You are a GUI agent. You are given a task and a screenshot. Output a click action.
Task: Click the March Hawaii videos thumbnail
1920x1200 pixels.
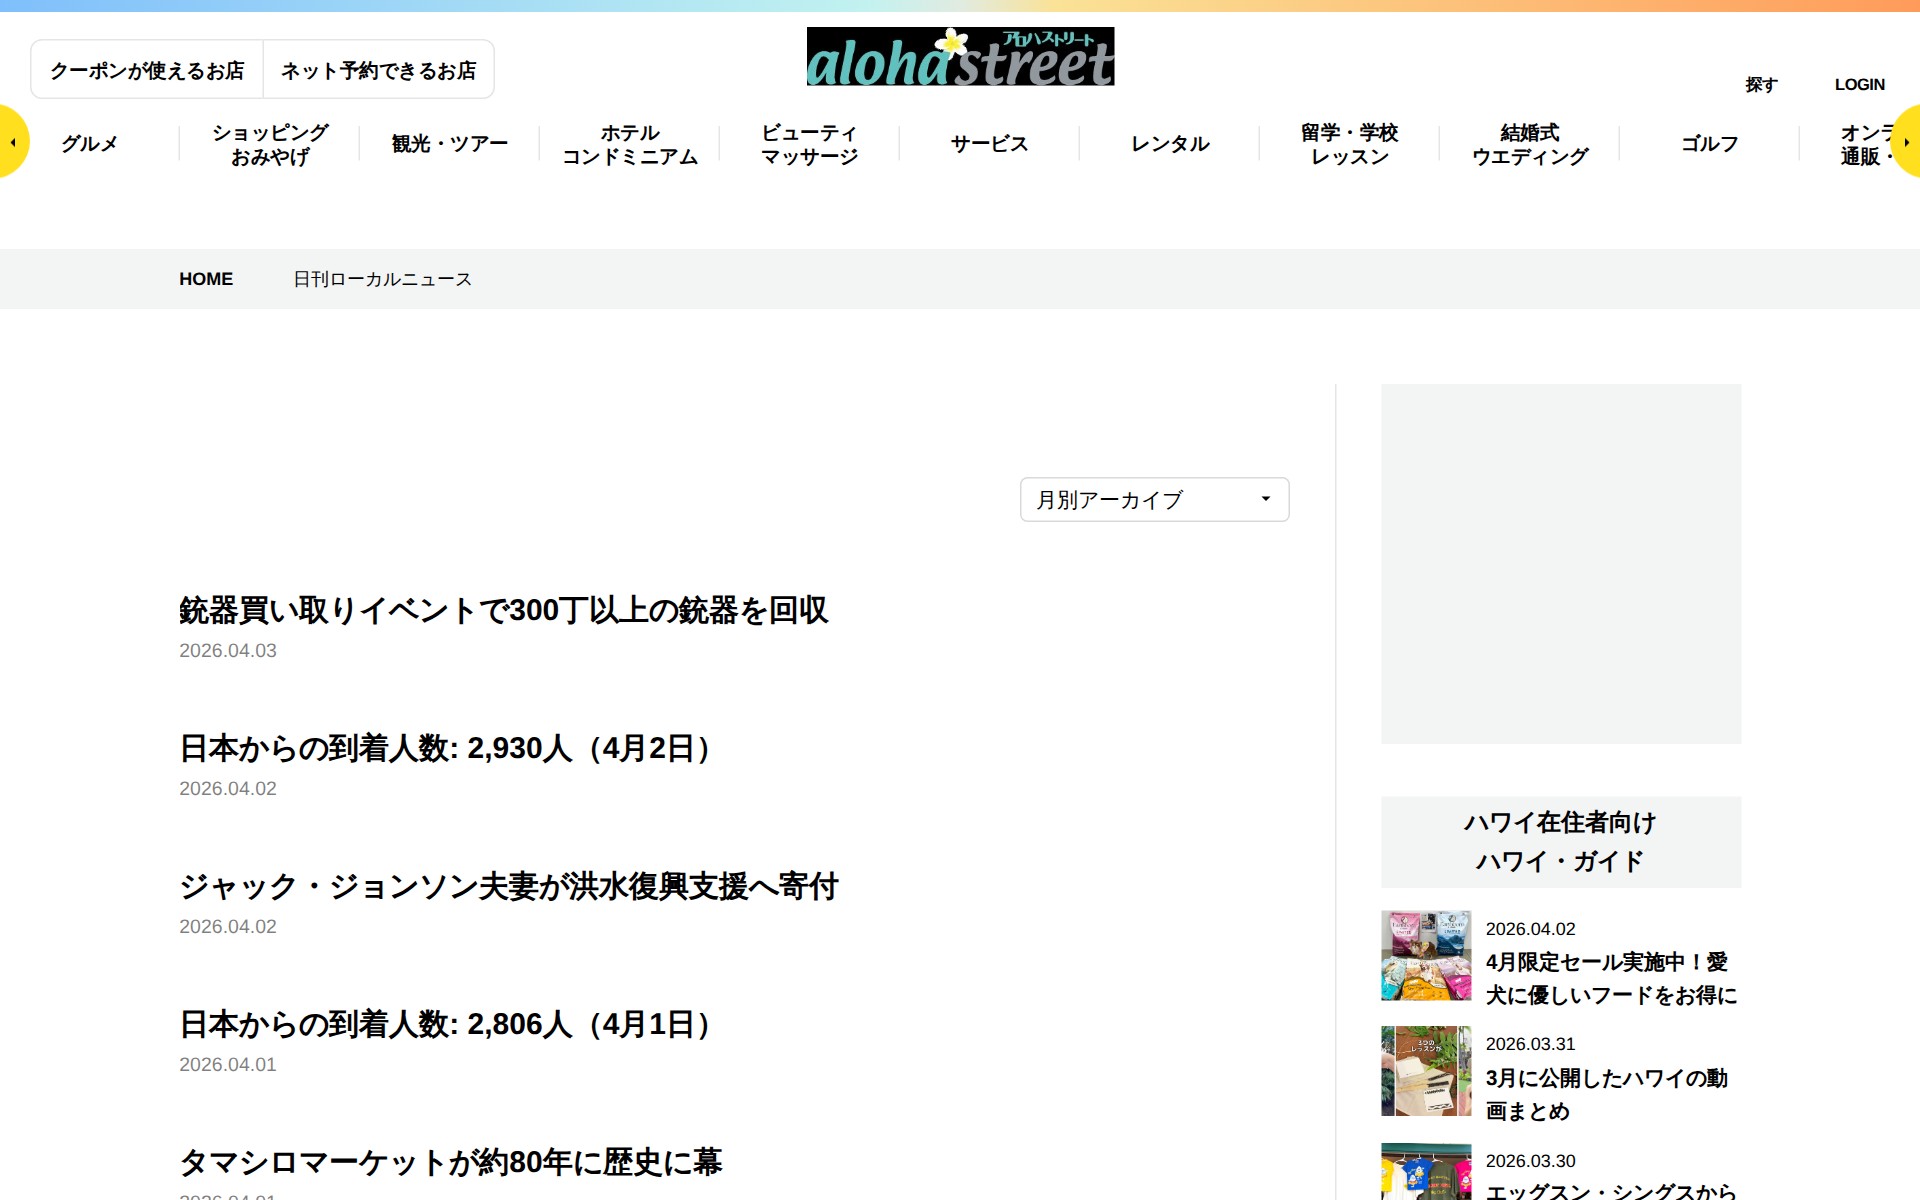click(1425, 1070)
